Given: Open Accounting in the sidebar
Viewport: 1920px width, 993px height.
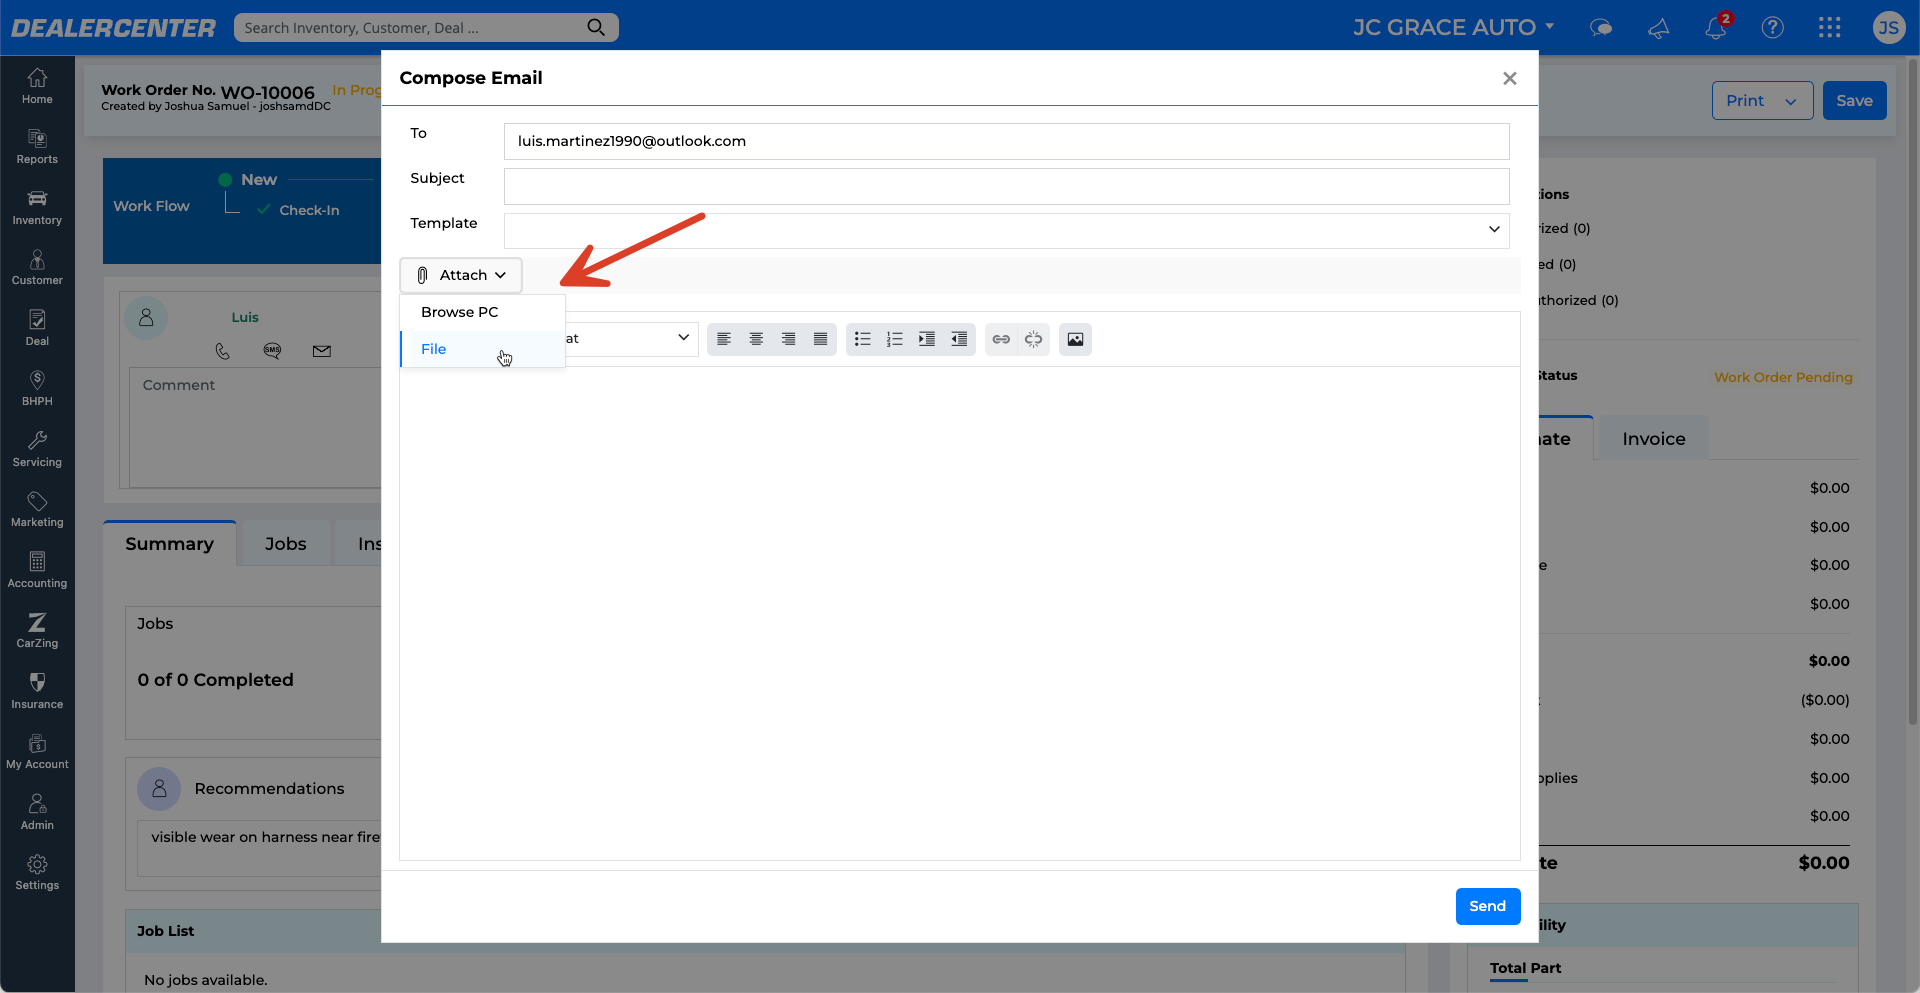Looking at the screenshot, I should pos(37,570).
